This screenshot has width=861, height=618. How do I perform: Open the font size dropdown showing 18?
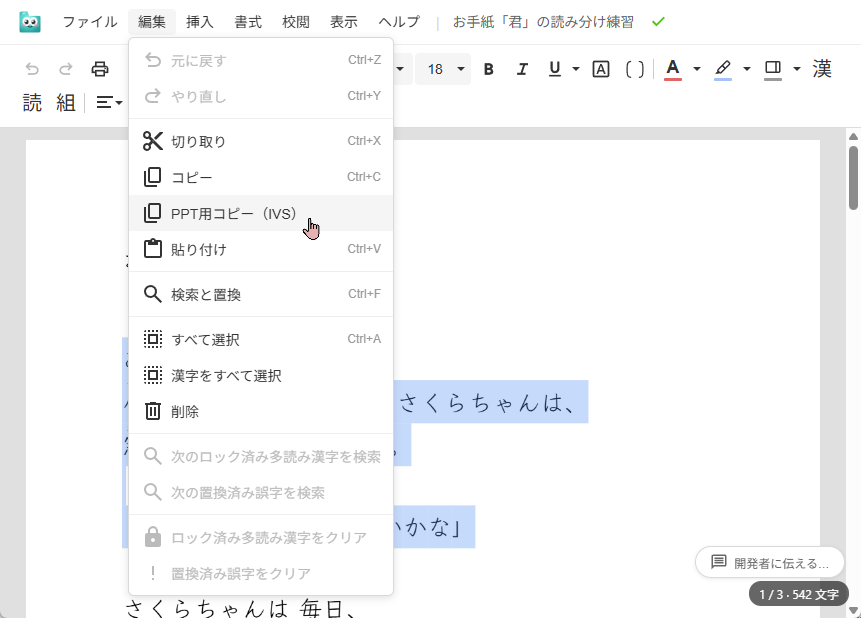coord(443,69)
